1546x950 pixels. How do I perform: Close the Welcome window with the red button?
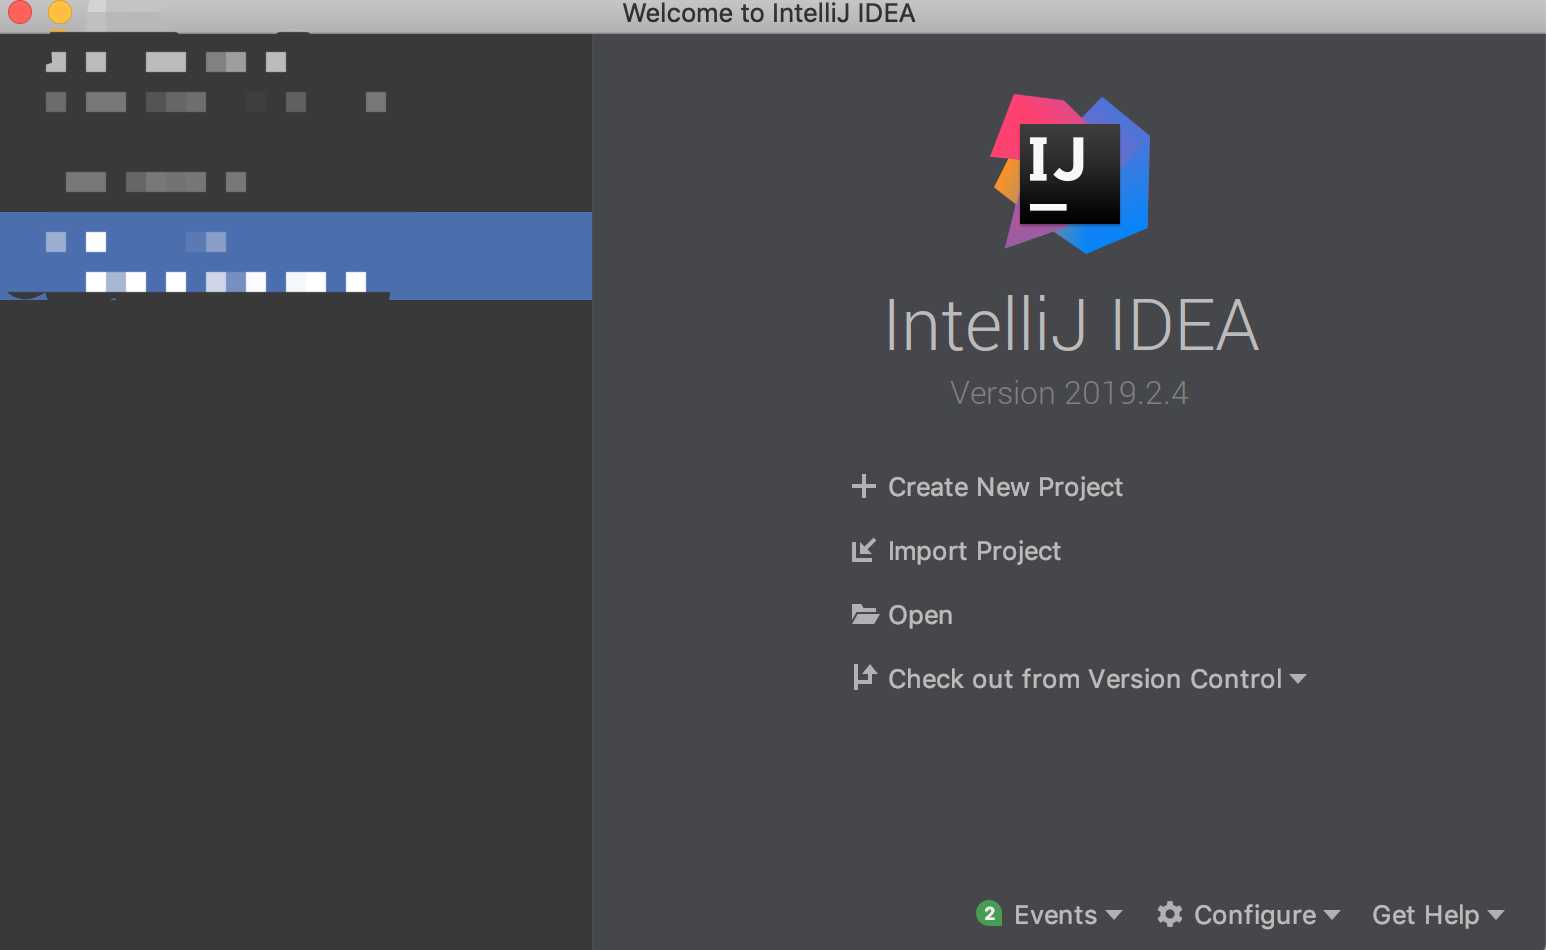tap(20, 12)
